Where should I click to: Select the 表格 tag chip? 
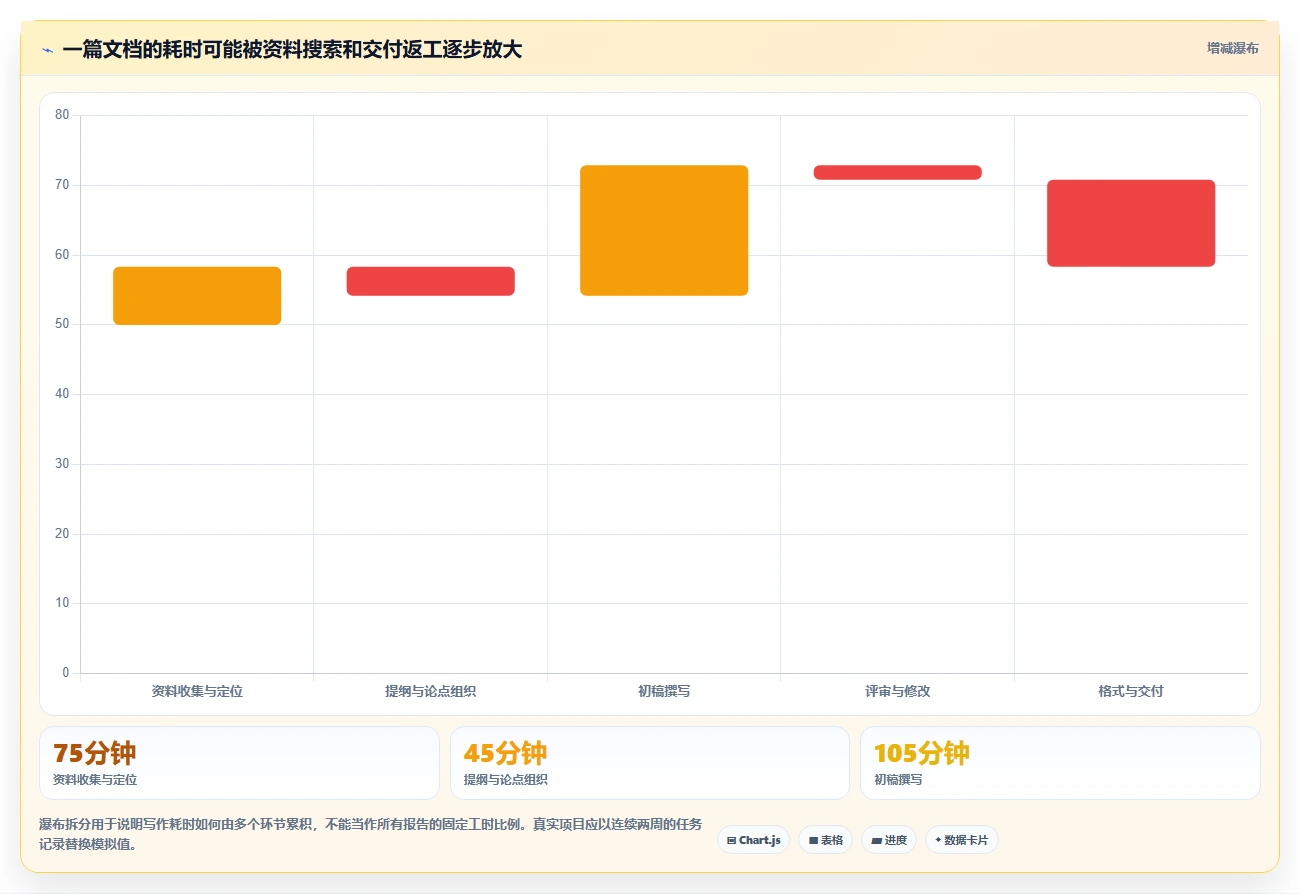click(x=825, y=840)
